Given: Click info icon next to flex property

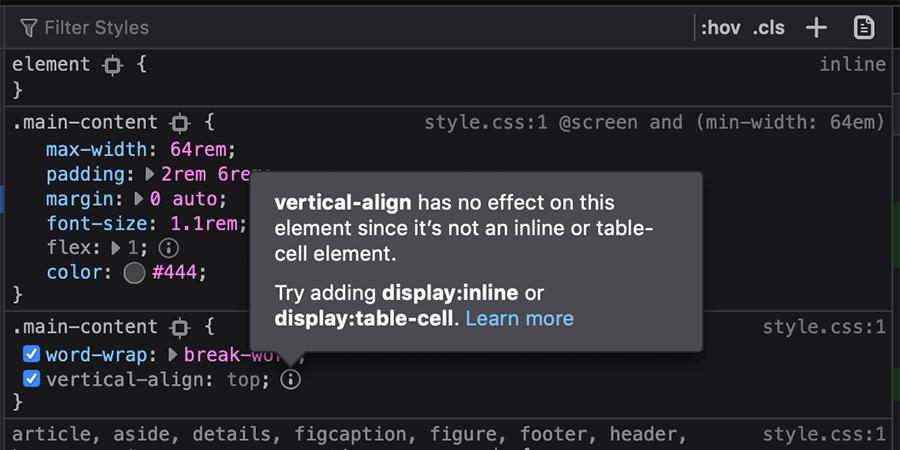Looking at the screenshot, I should (x=169, y=246).
